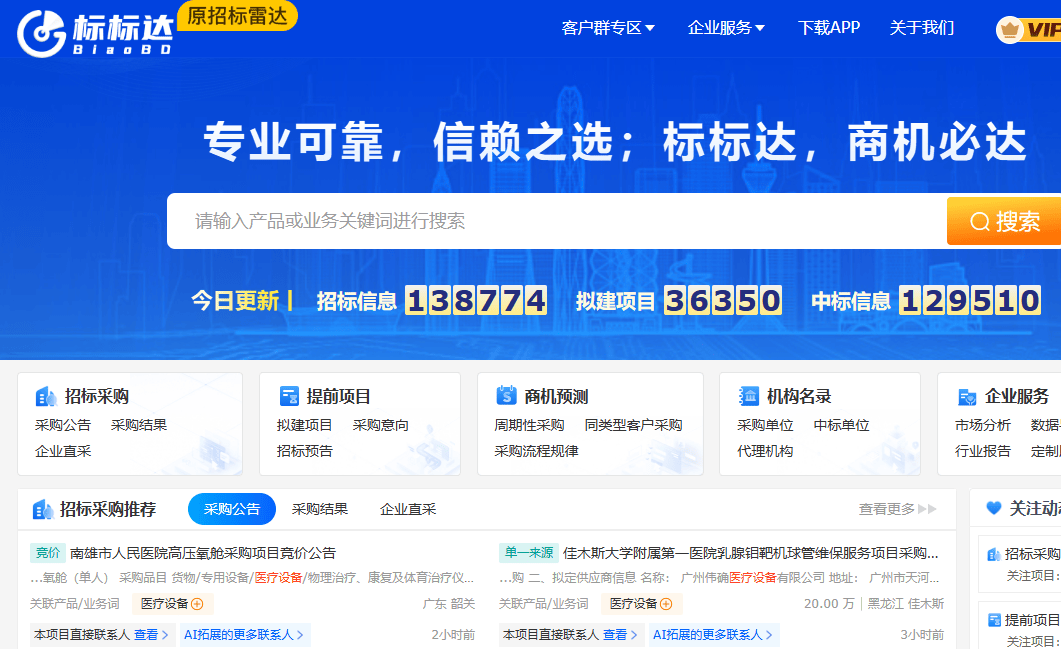
Task: Open 关于我们 in the top navigation
Action: (x=922, y=28)
